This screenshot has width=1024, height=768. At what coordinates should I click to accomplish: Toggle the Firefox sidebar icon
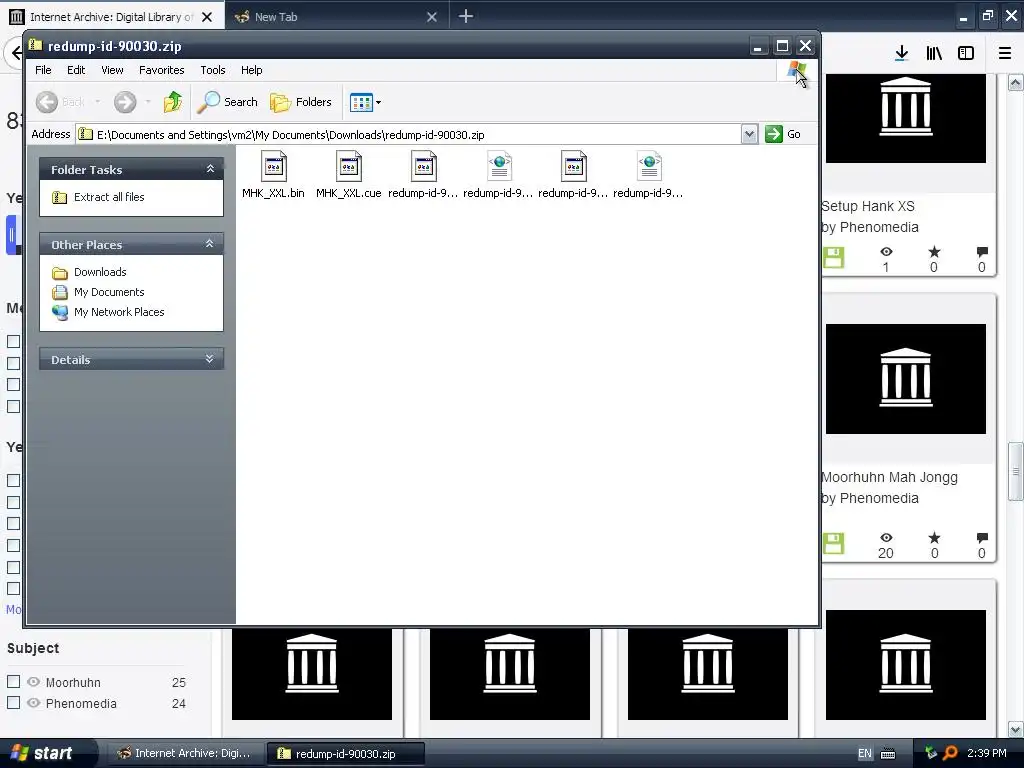coord(966,54)
